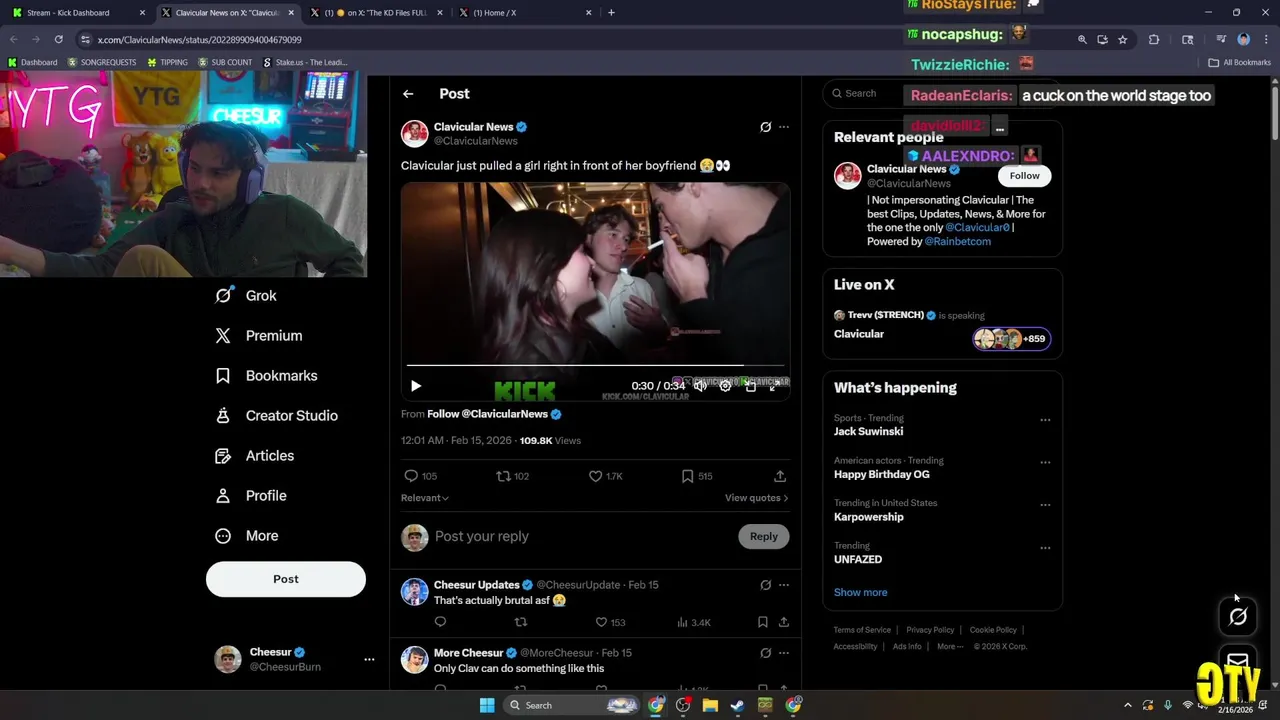Follow Clavicular News in Relevant people

(x=1024, y=176)
